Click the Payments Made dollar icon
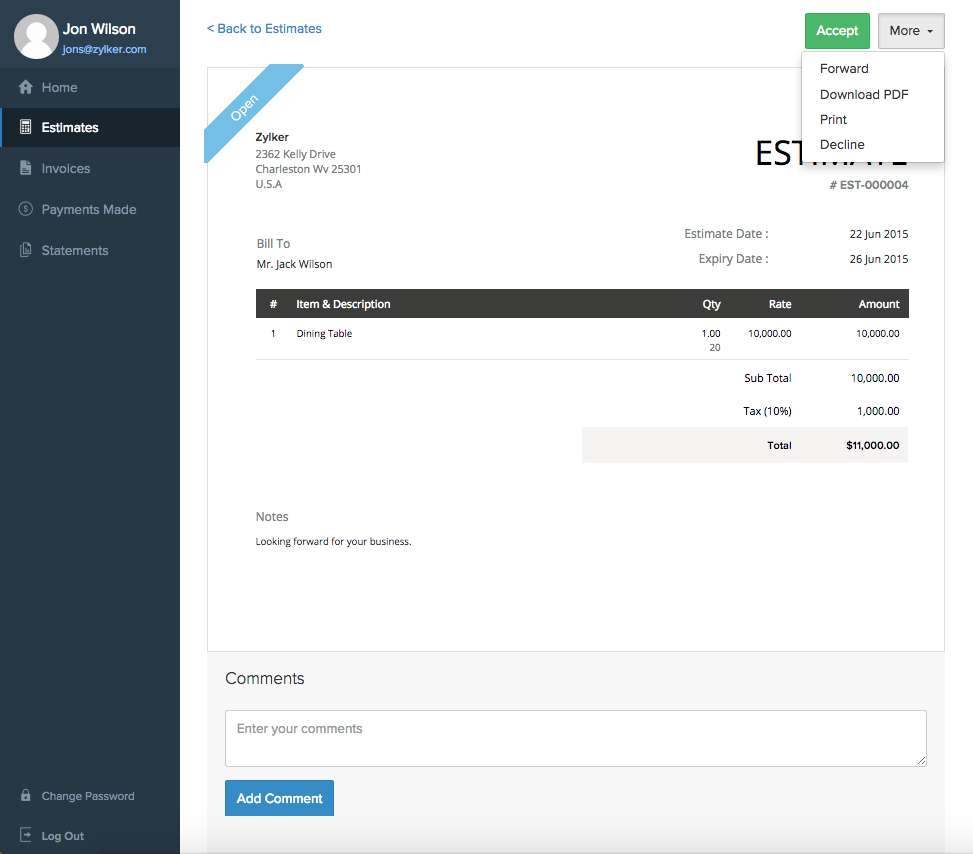The height and width of the screenshot is (854, 973). click(26, 210)
